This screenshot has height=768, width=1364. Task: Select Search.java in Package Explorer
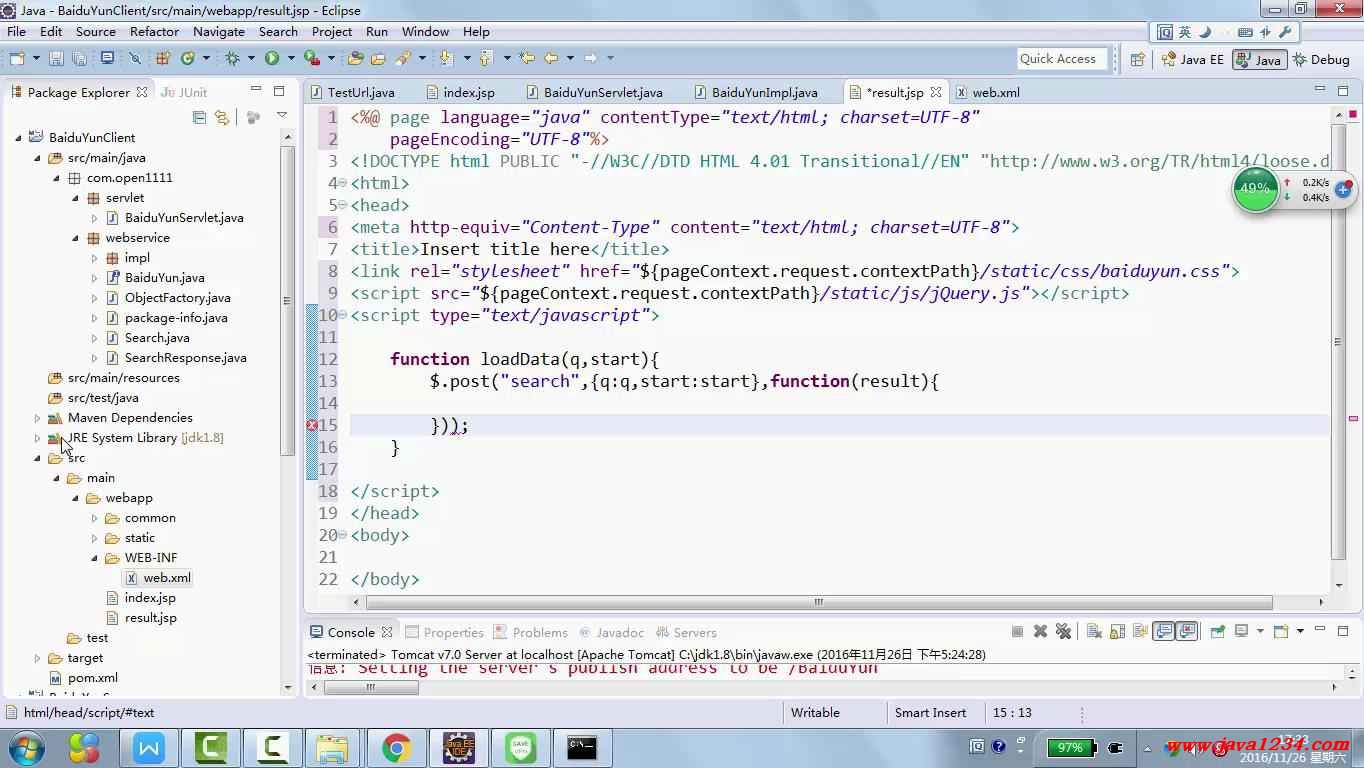pyautogui.click(x=157, y=338)
